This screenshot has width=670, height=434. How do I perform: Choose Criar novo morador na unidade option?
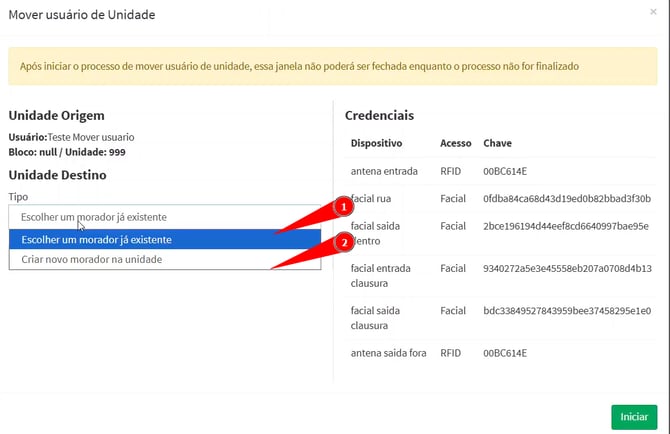[x=165, y=260]
